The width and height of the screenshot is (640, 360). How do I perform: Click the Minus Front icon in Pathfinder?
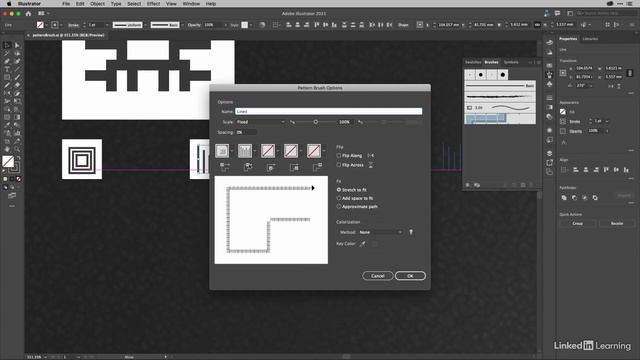(574, 198)
